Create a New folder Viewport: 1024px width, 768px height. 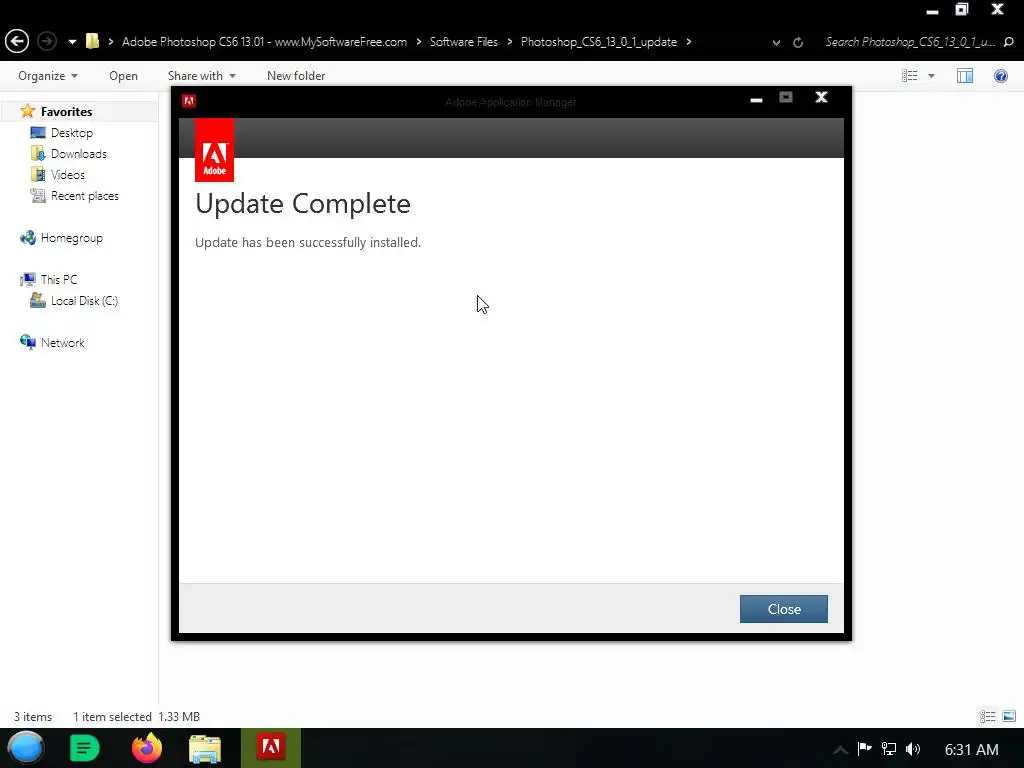tap(296, 76)
